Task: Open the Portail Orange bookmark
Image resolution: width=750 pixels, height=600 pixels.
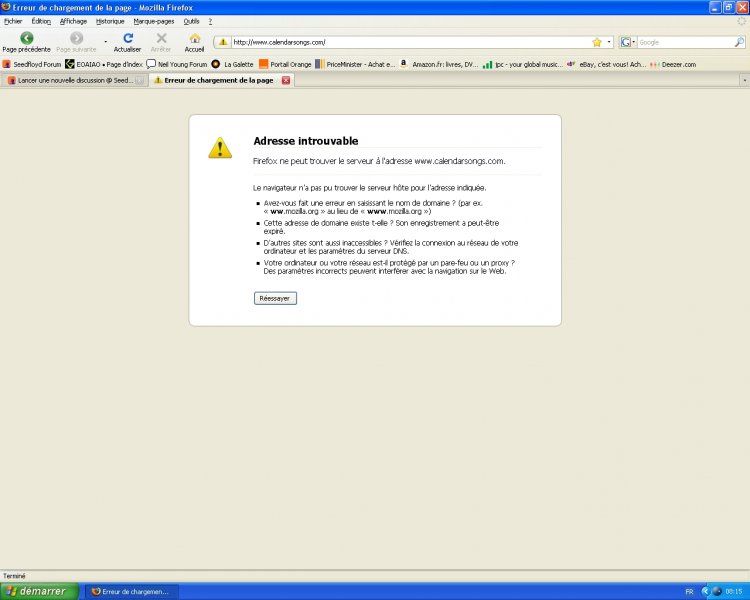Action: pyautogui.click(x=285, y=64)
